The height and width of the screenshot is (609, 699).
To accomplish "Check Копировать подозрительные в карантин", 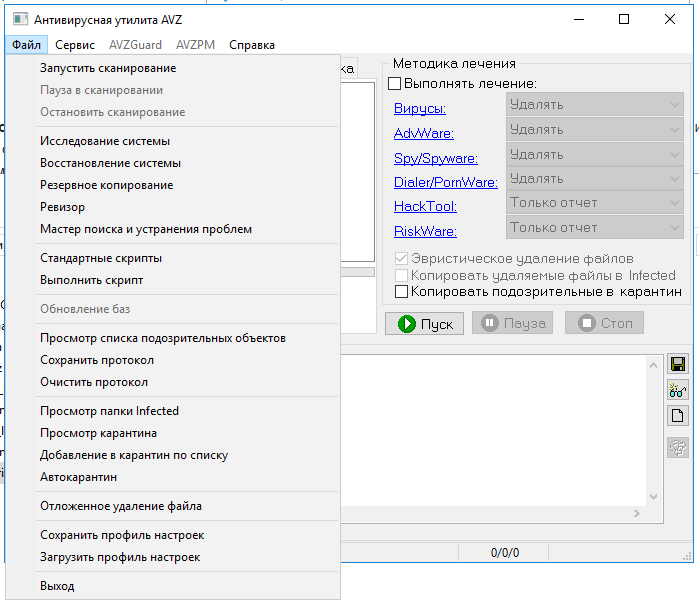I will 402,292.
